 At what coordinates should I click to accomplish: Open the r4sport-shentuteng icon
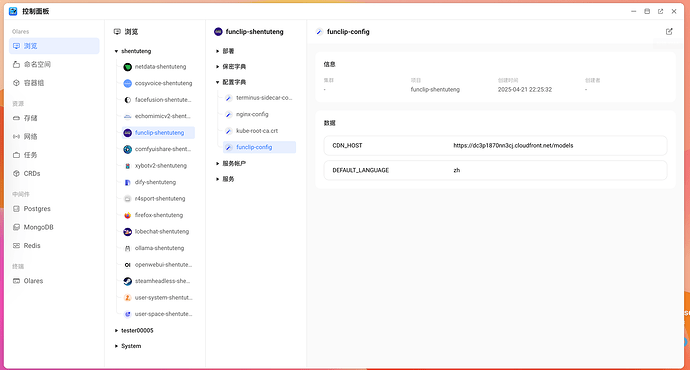(x=128, y=199)
